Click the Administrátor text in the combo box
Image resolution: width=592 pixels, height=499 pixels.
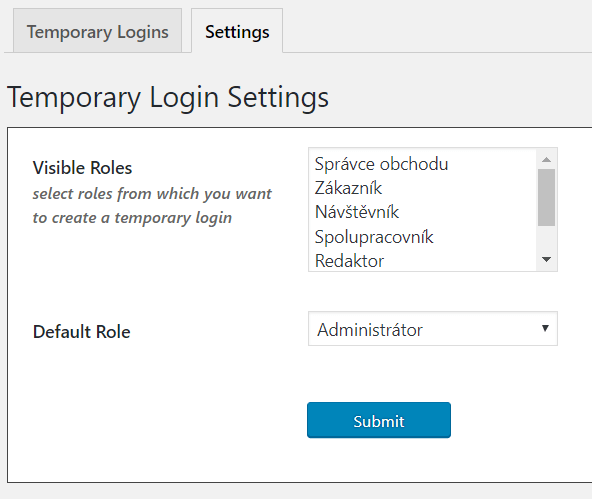pyautogui.click(x=370, y=330)
